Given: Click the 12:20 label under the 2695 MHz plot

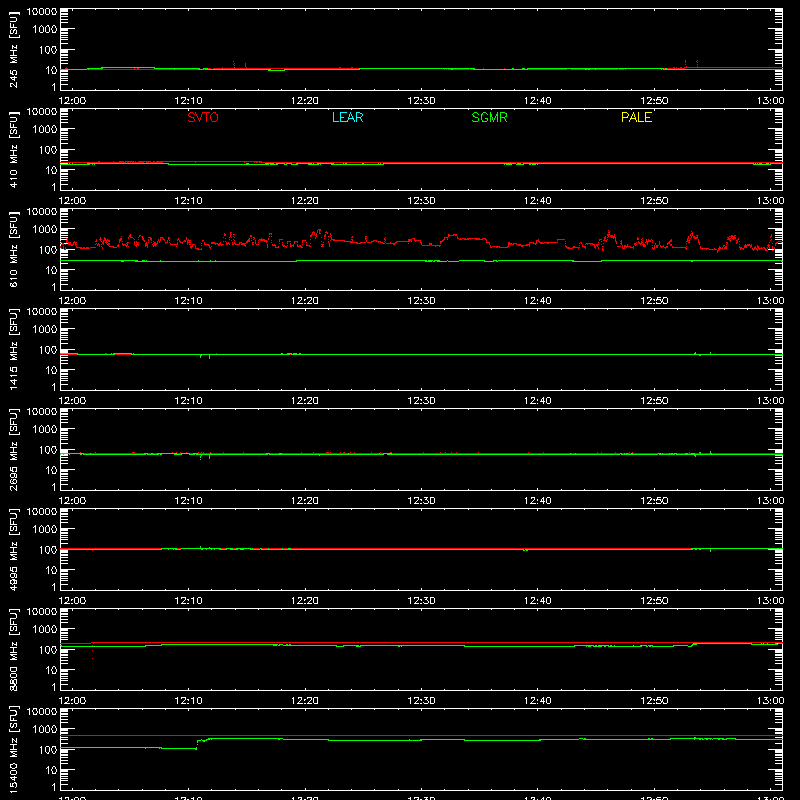Looking at the screenshot, I should point(305,501).
